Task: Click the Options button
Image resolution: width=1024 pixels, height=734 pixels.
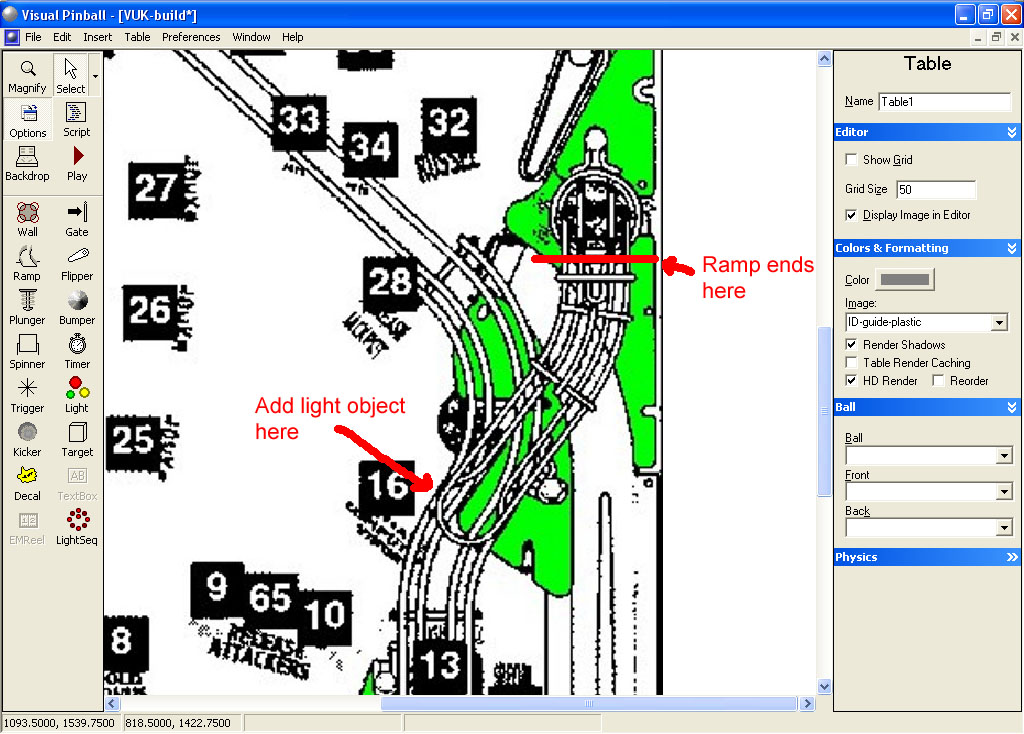Action: click(28, 119)
